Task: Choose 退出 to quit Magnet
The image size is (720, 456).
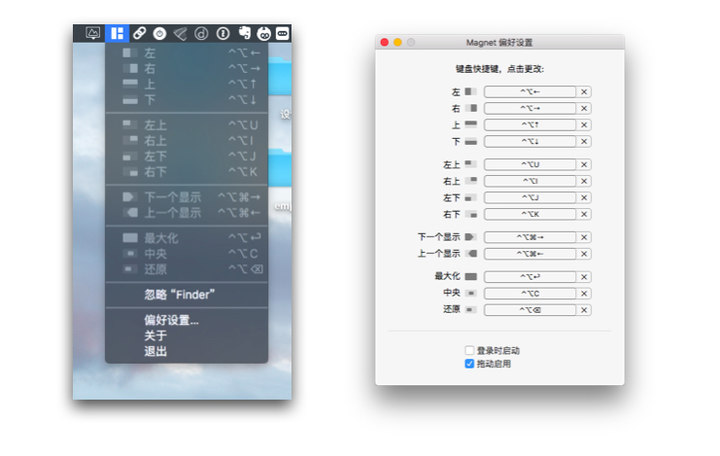Action: (x=186, y=351)
